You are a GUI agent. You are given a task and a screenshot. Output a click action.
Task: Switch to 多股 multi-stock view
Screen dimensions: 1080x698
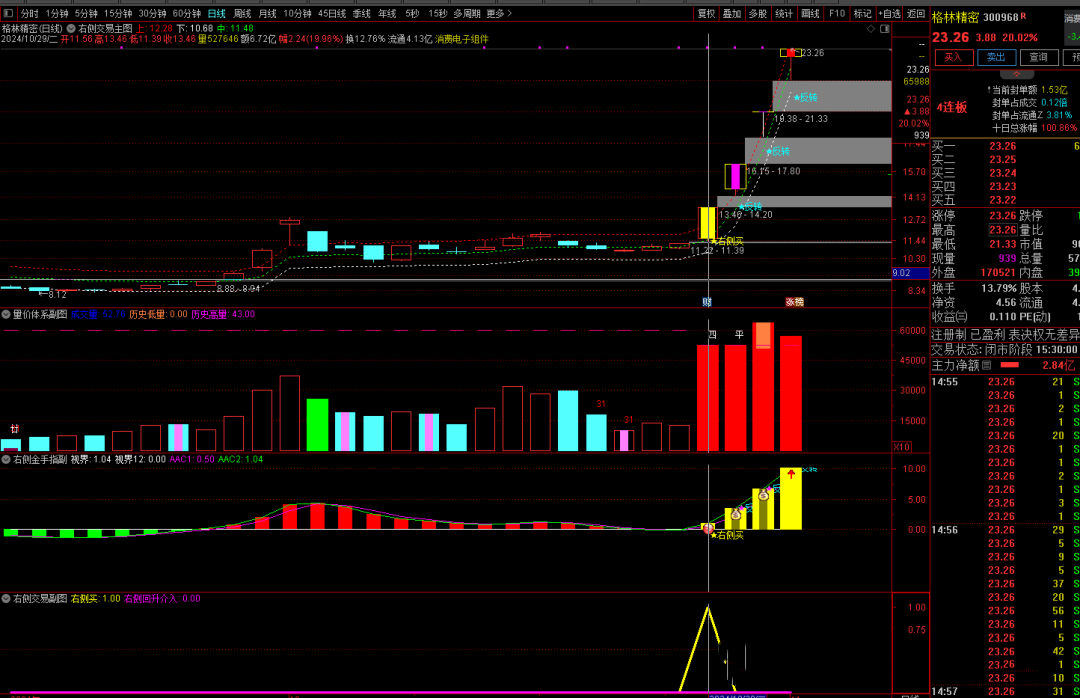(x=758, y=14)
